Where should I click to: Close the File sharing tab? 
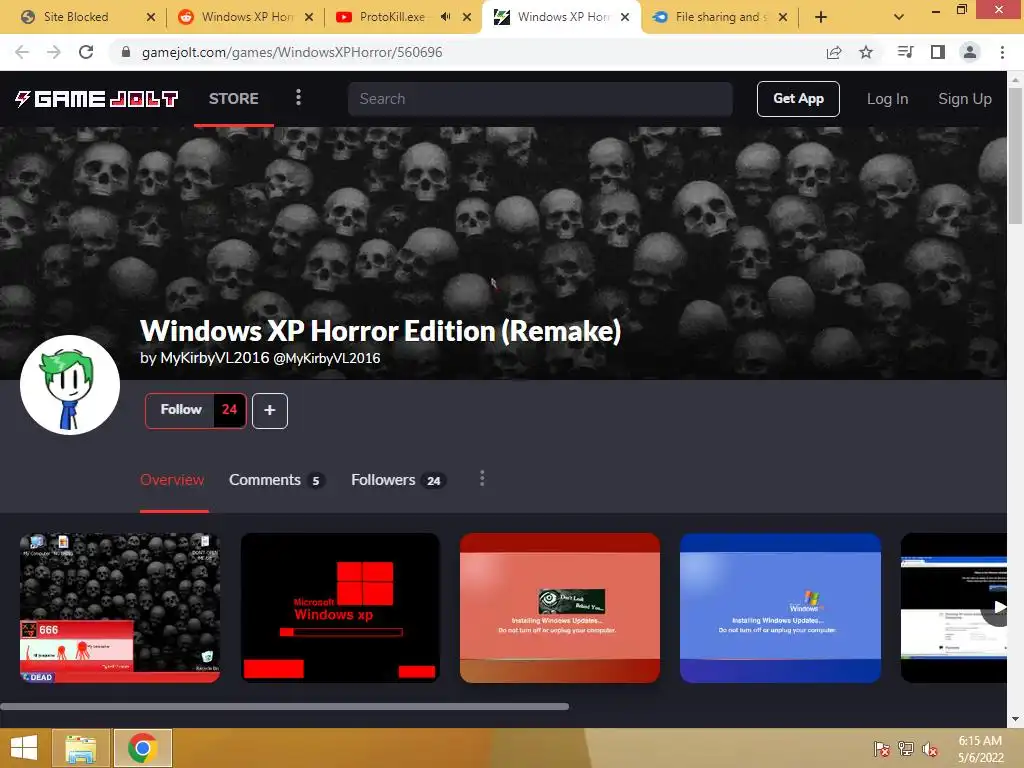coord(783,17)
